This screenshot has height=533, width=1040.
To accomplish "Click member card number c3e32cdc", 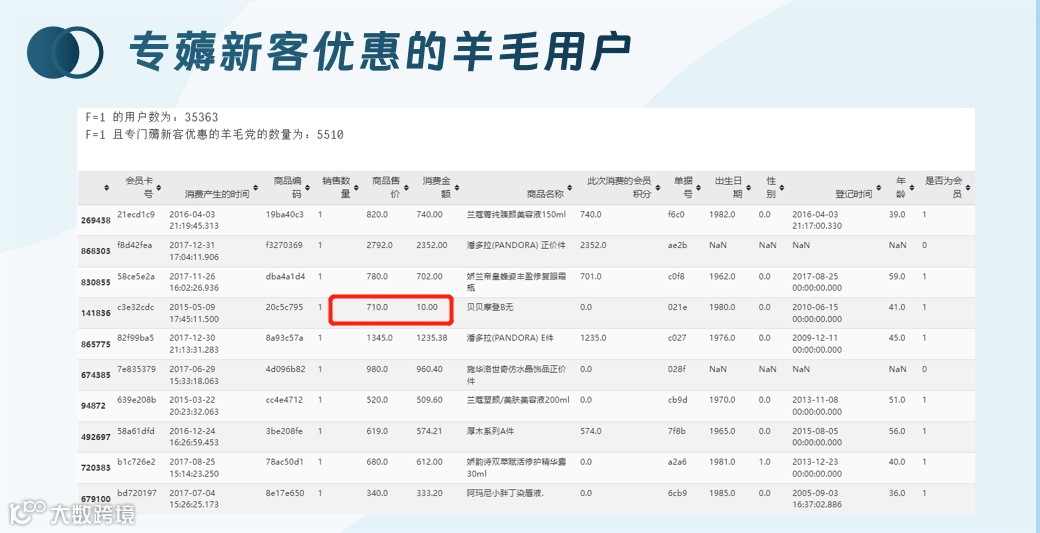I will coord(135,308).
